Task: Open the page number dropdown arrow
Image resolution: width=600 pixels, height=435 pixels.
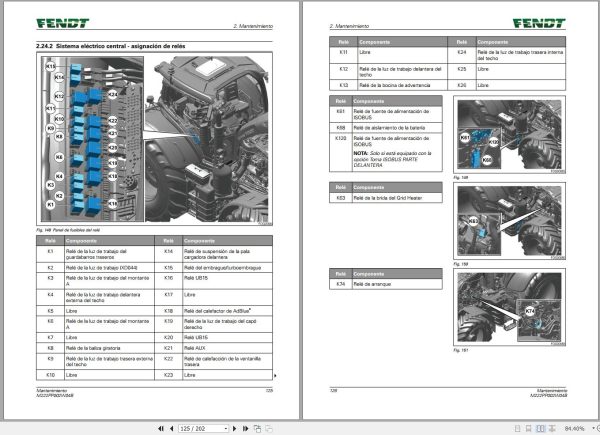Action: 226,428
